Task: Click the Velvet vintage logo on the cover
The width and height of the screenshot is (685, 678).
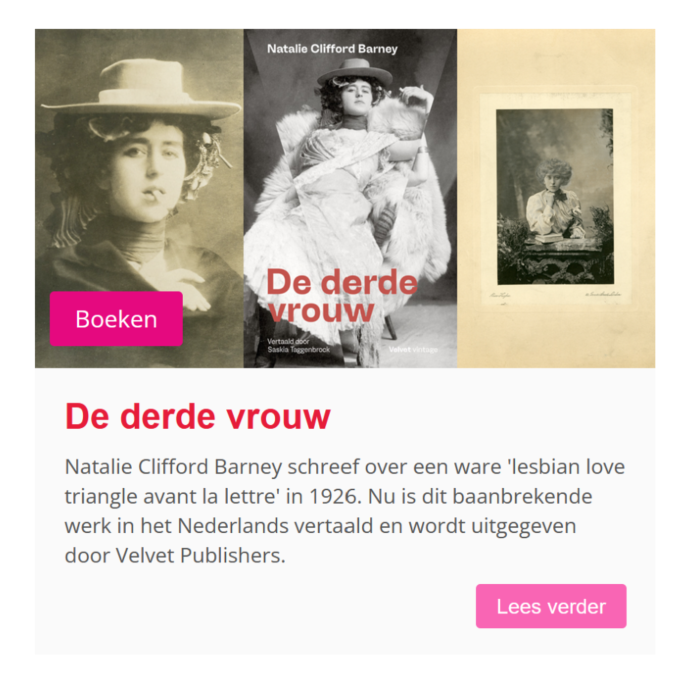Action: pos(413,349)
